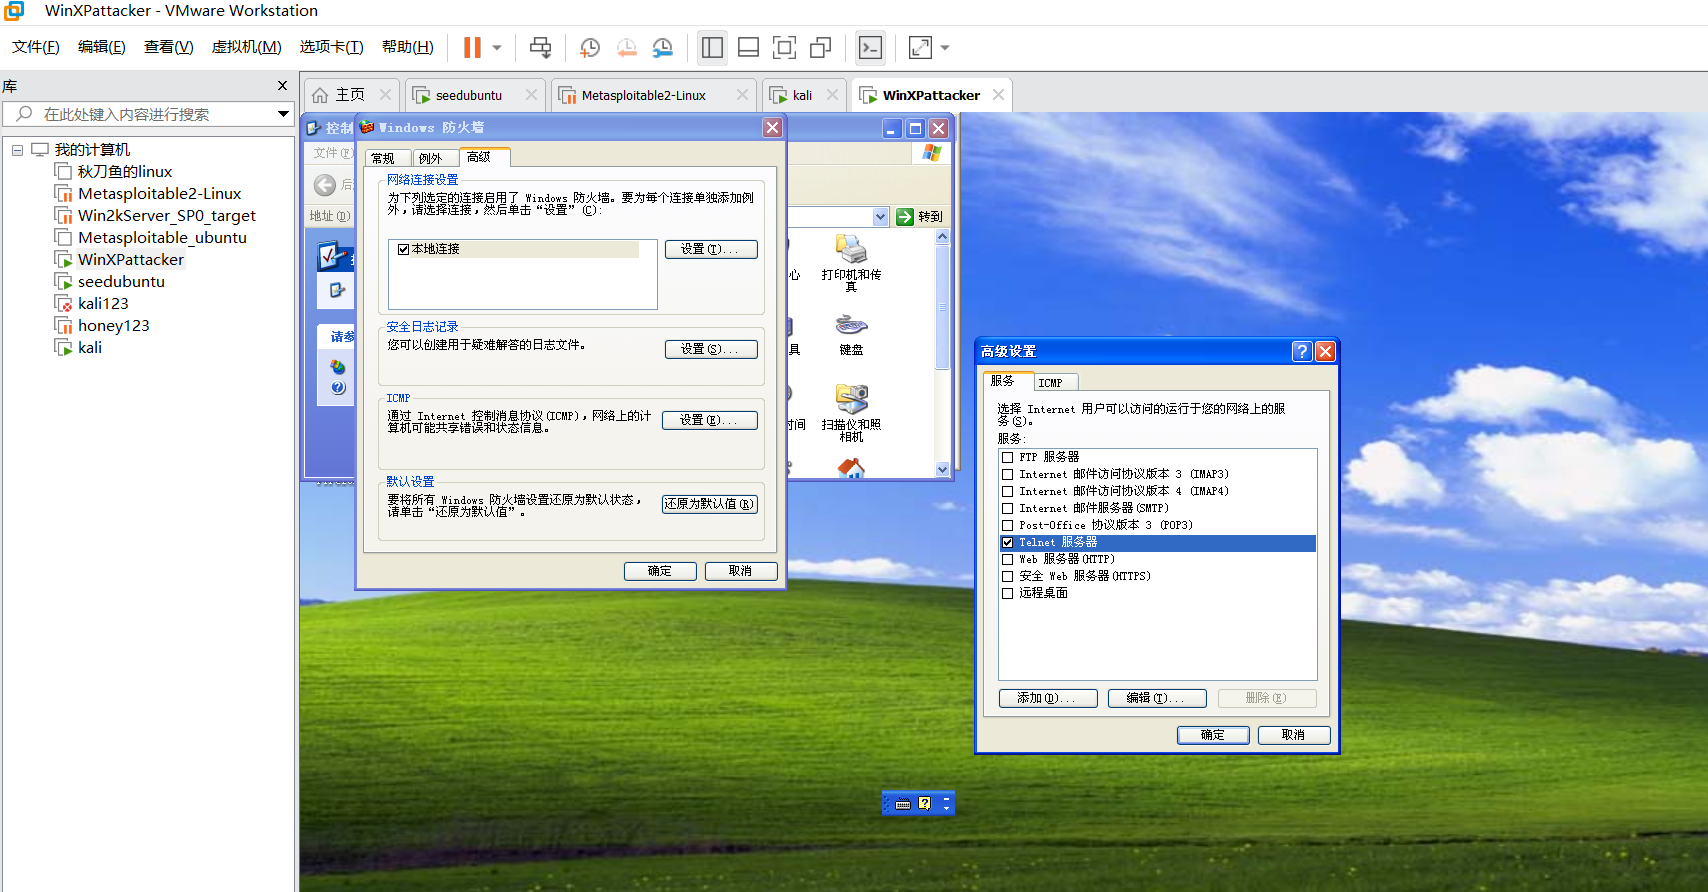Take a snapshot with the clock icon
The image size is (1708, 892).
[590, 47]
